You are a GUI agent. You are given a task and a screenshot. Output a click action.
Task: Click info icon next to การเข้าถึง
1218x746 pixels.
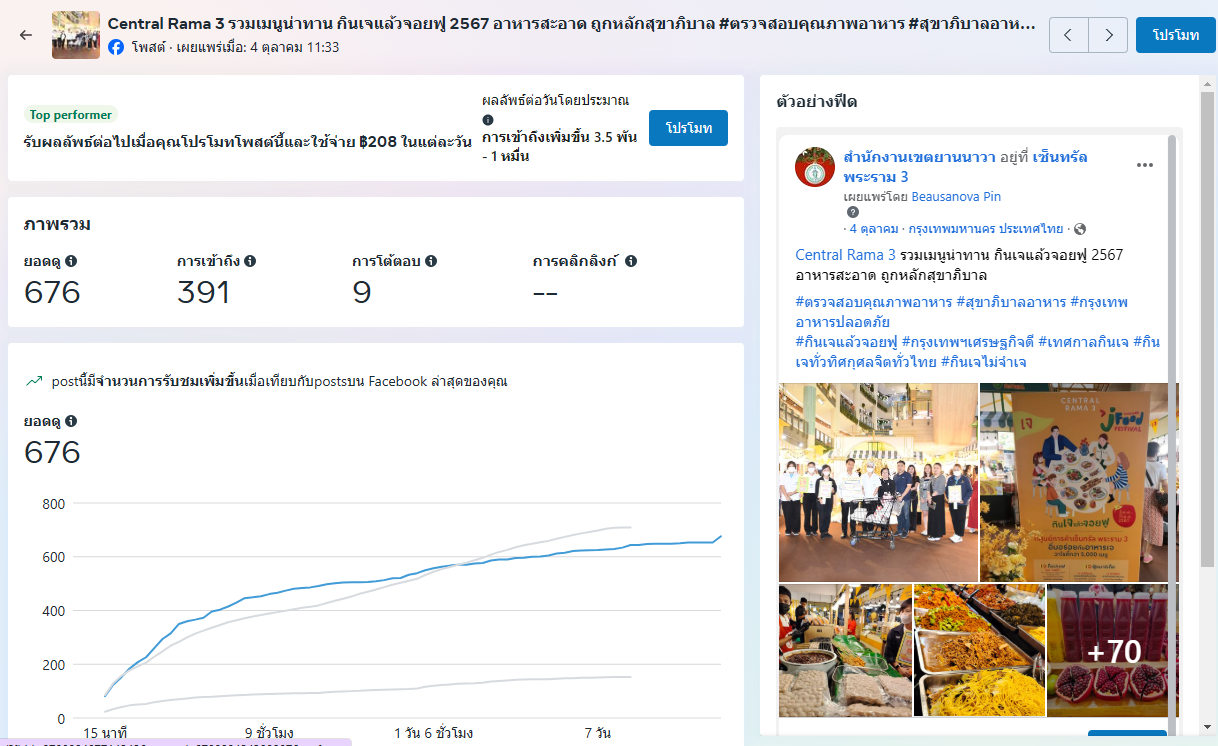click(x=250, y=261)
